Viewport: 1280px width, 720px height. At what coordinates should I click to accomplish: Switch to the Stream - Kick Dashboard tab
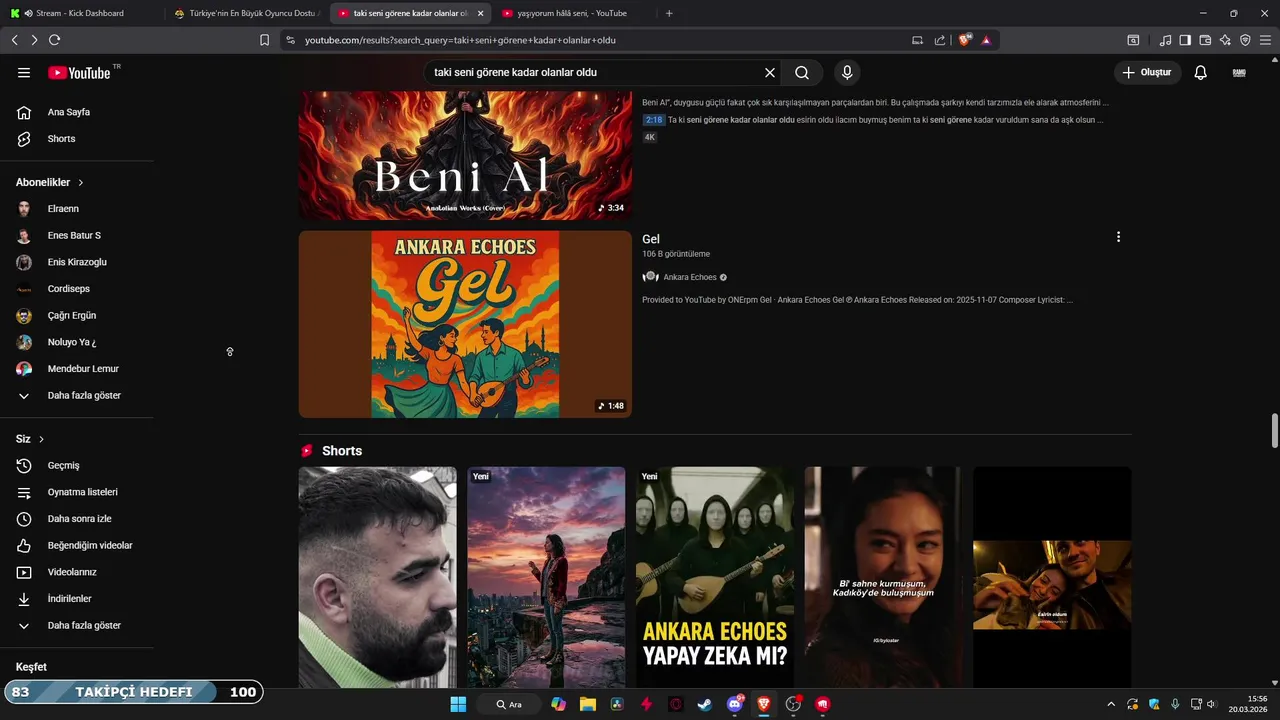[x=80, y=13]
